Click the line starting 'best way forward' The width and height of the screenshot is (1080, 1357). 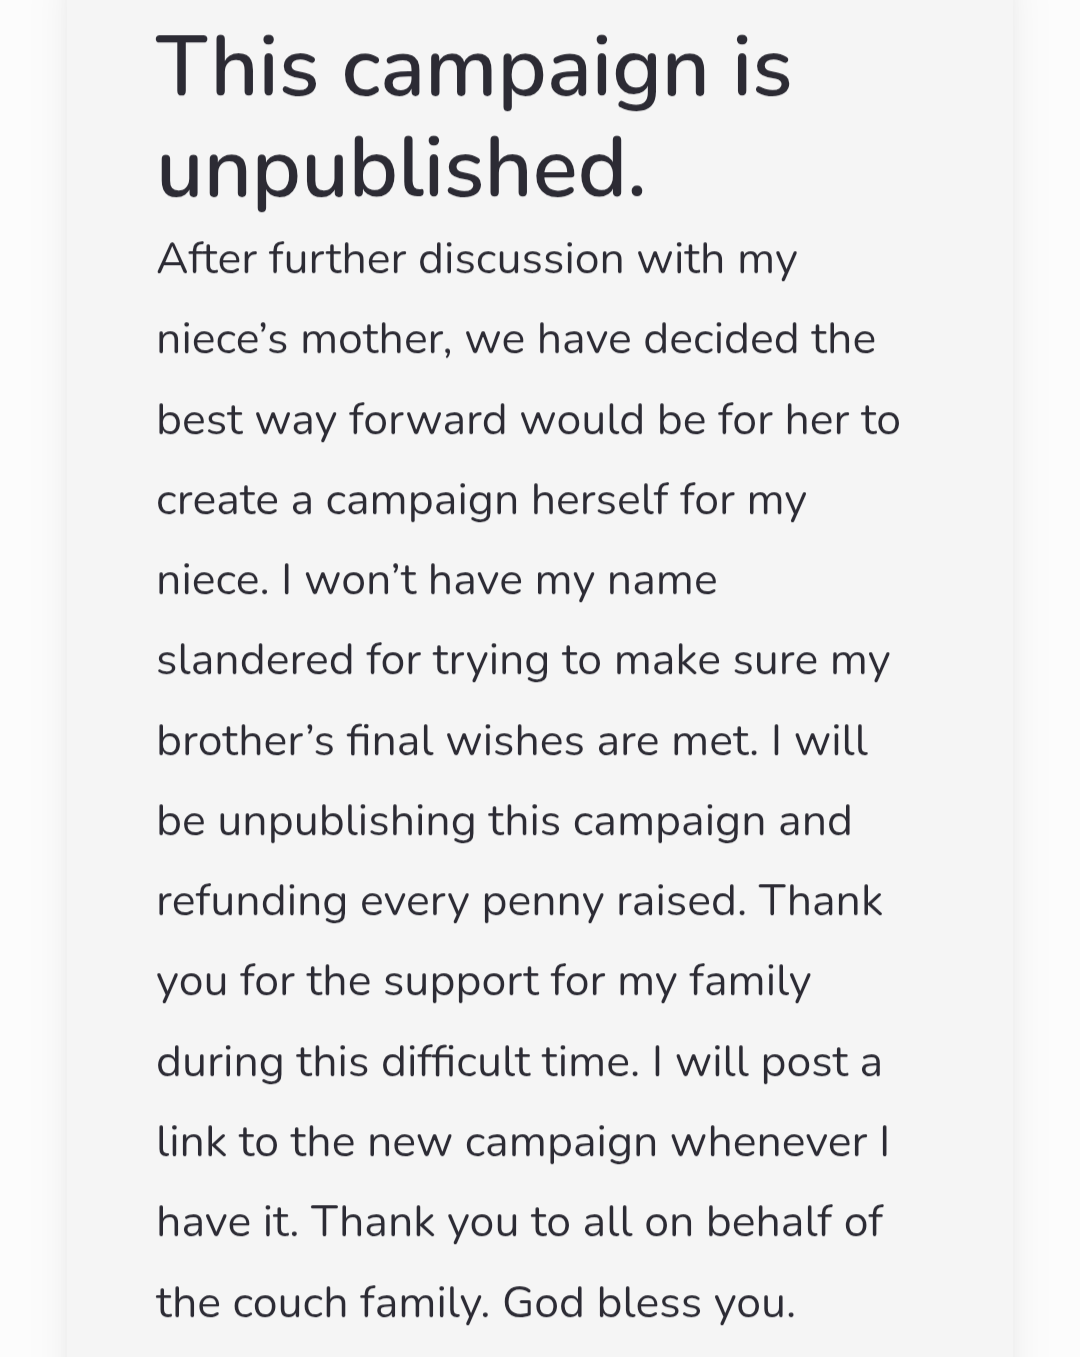tap(528, 421)
